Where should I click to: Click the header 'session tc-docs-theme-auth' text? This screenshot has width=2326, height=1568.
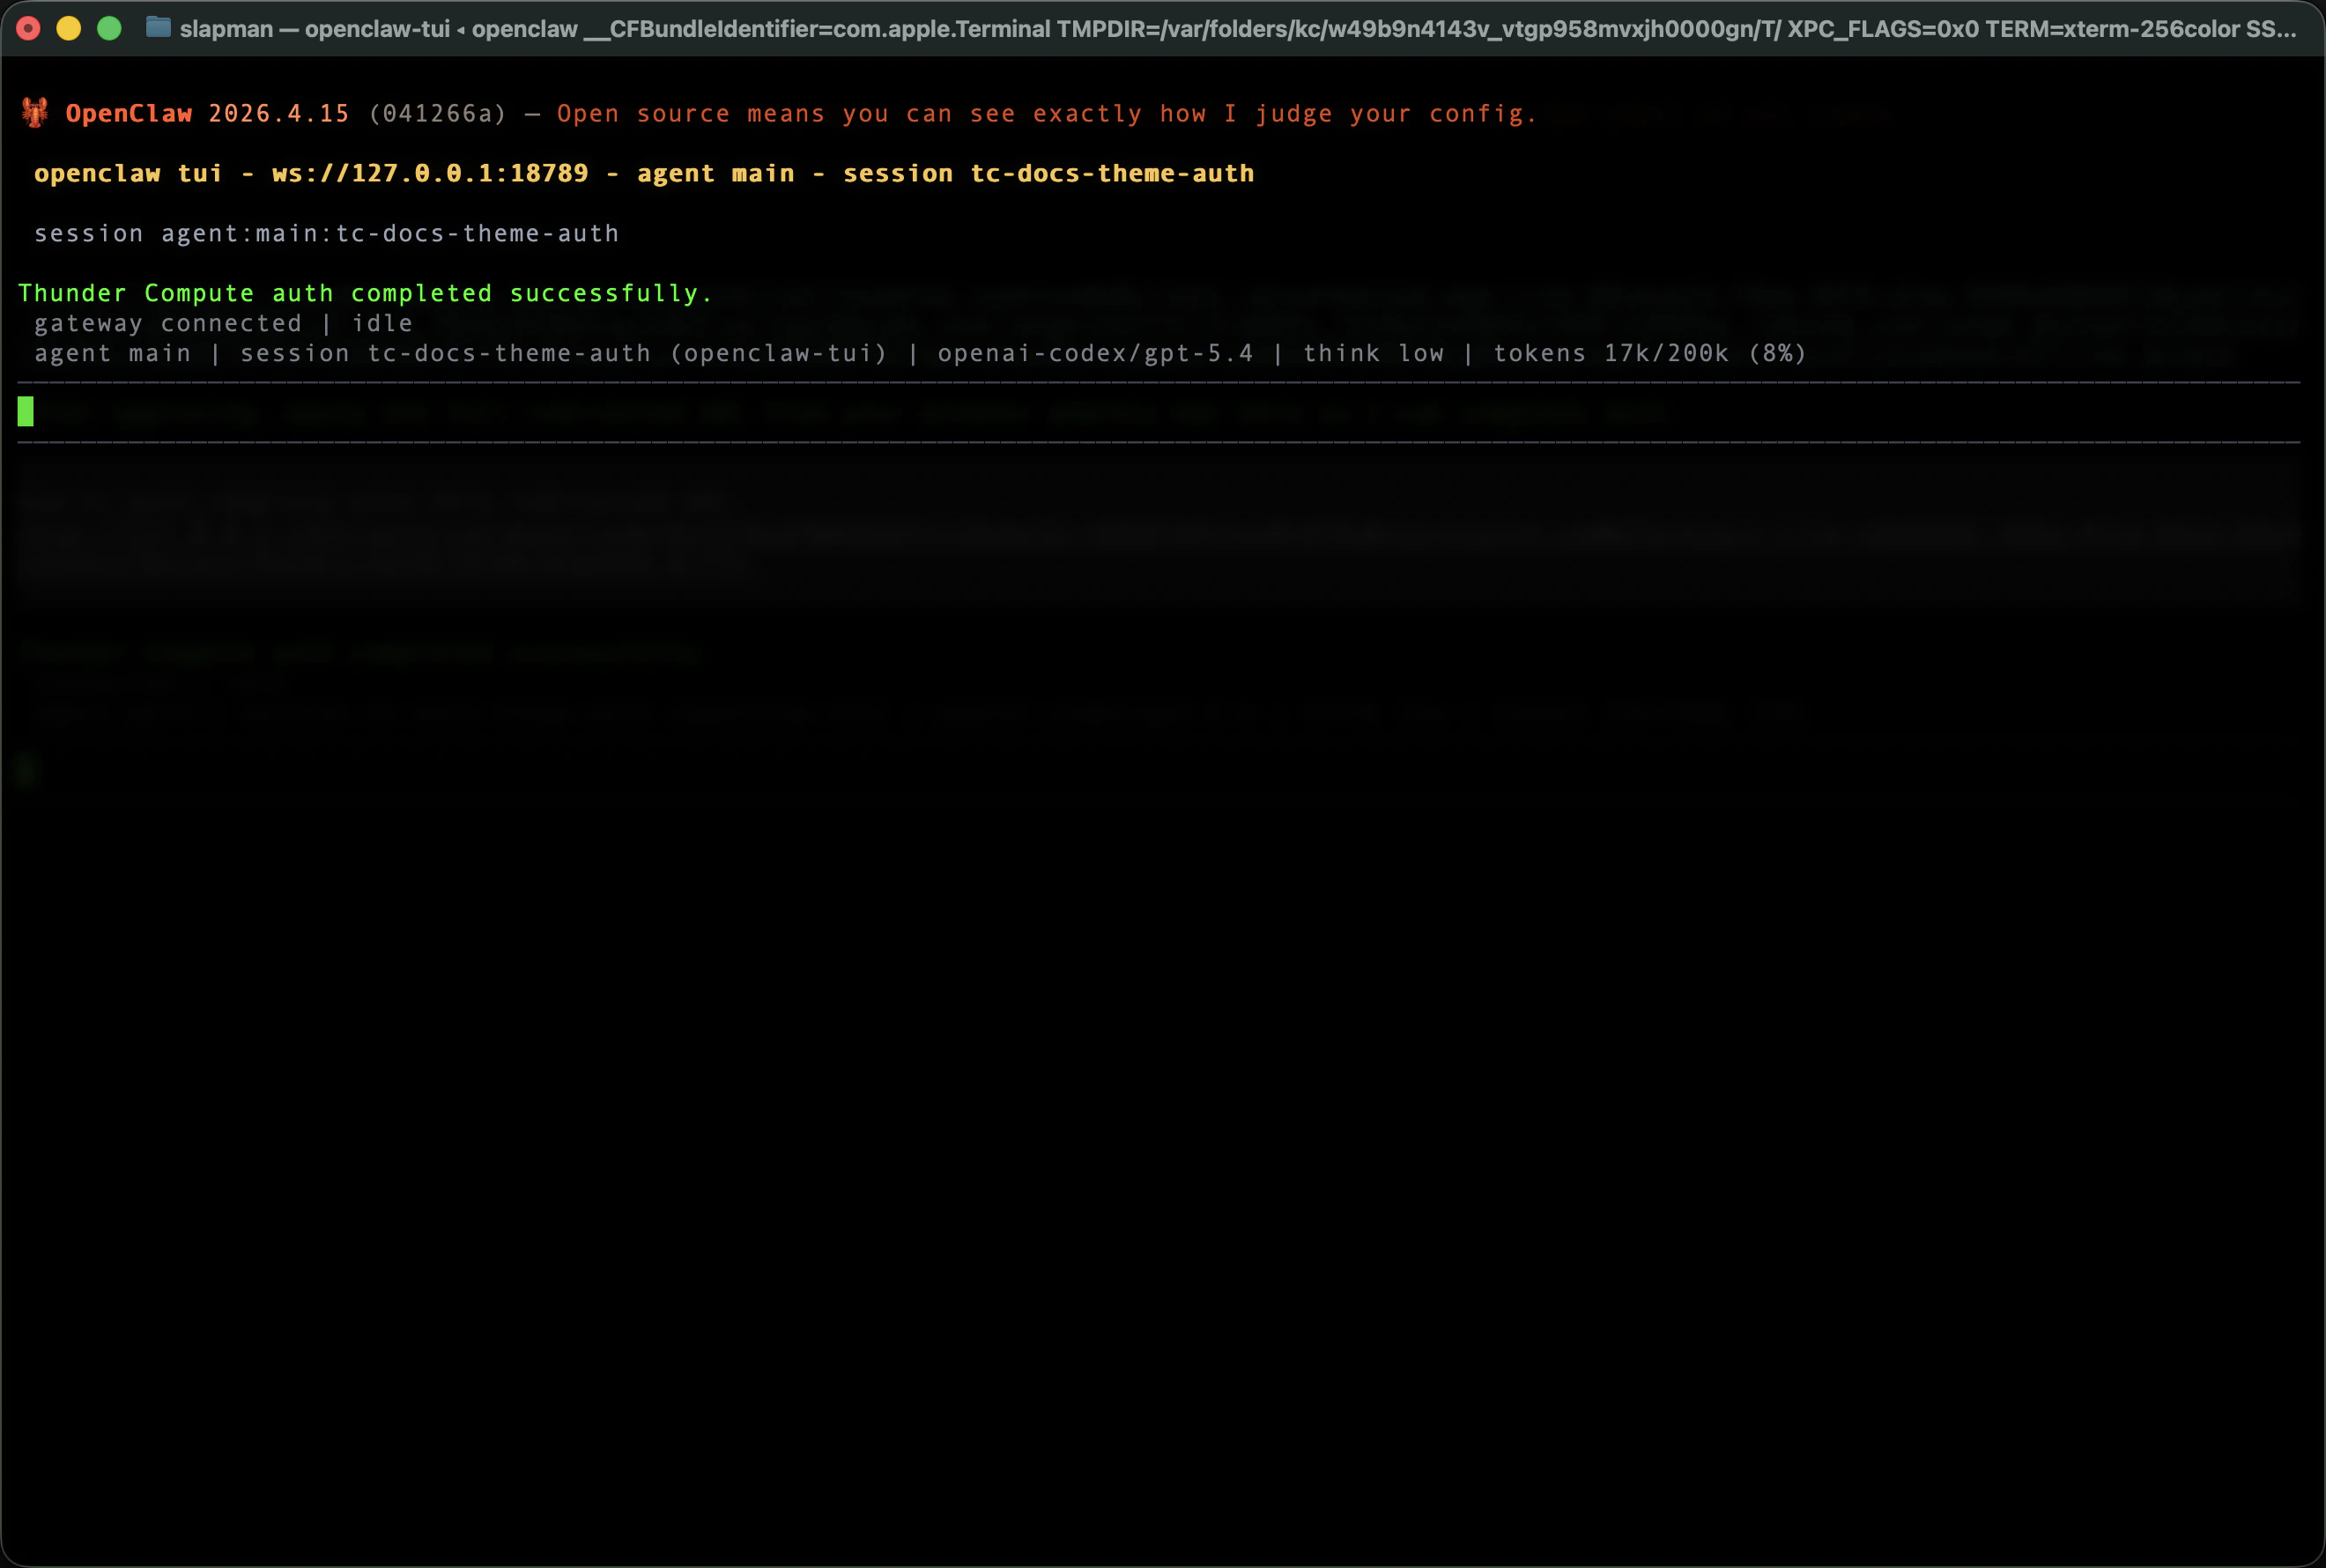pos(1048,174)
